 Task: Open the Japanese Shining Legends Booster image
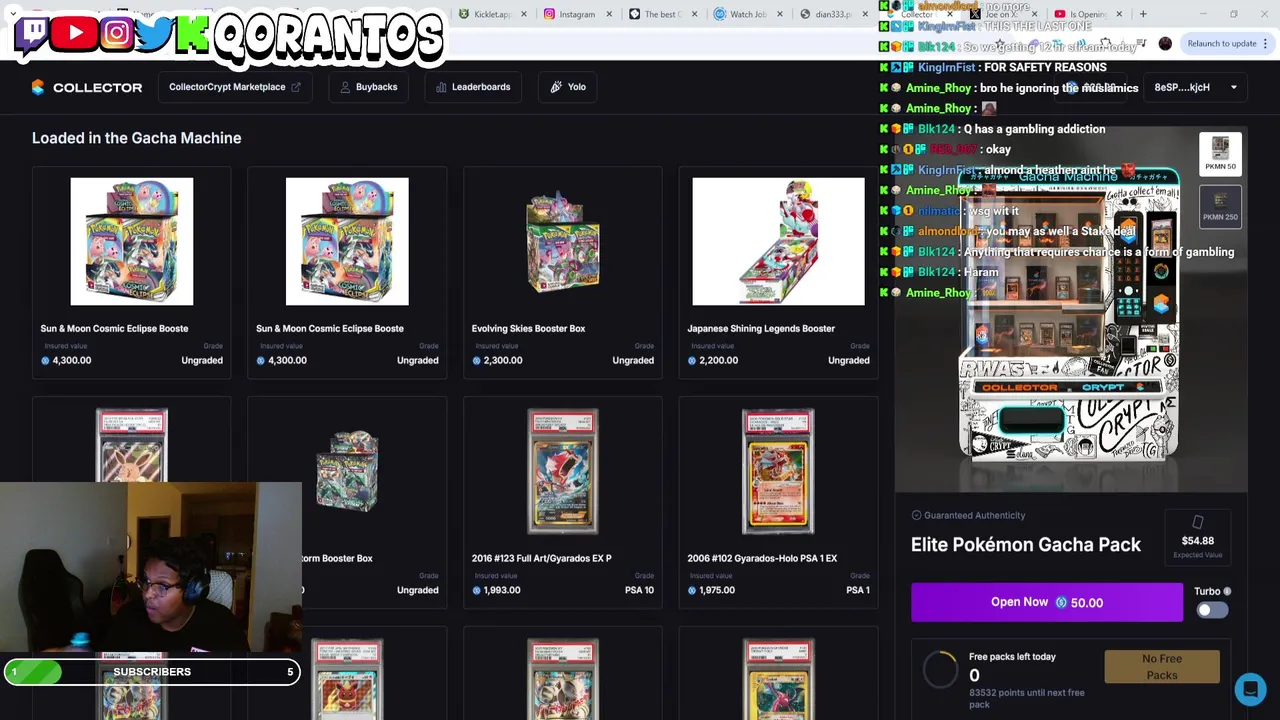[778, 242]
